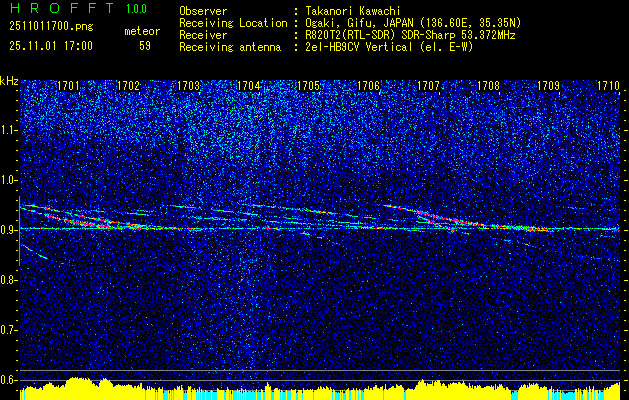Click the Receiver line with 53.372MHz
The height and width of the screenshot is (400, 629).
pos(347,35)
